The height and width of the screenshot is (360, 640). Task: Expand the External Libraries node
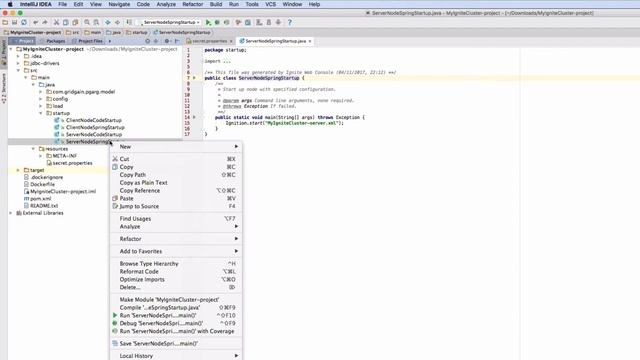tap(11, 213)
